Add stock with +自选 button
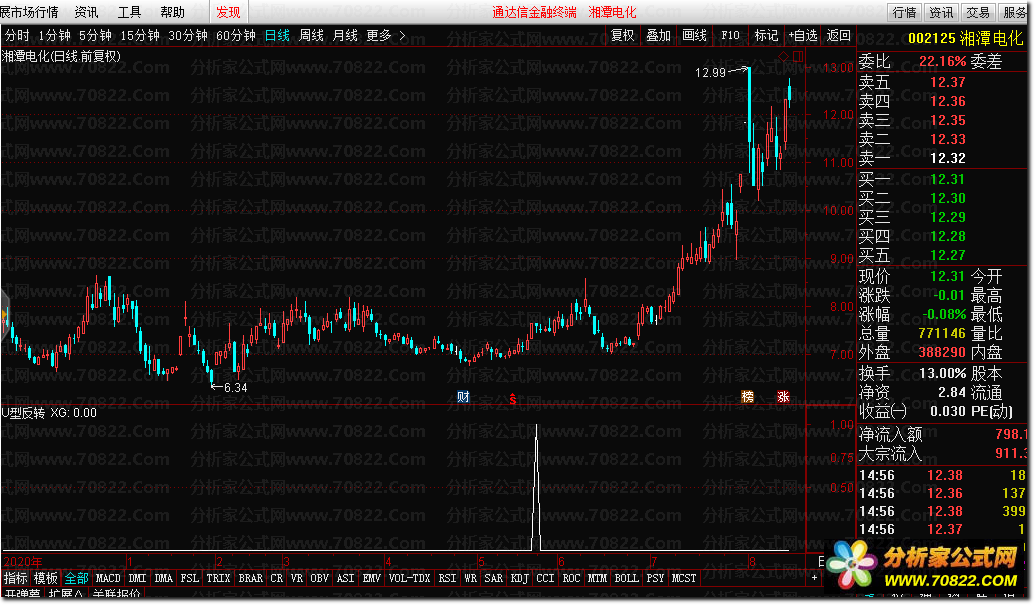This screenshot has height=605, width=1036. pos(803,36)
